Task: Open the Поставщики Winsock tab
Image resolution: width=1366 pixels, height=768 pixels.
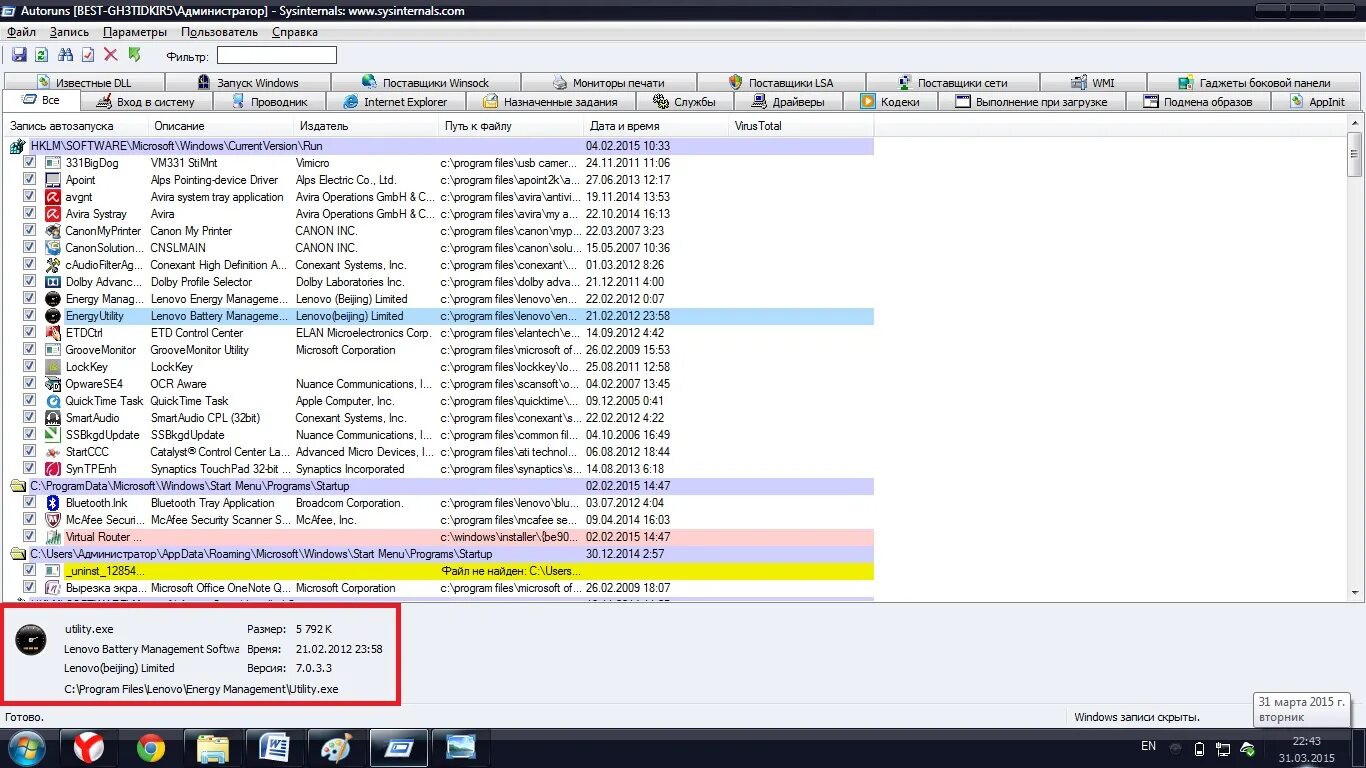Action: click(x=426, y=83)
